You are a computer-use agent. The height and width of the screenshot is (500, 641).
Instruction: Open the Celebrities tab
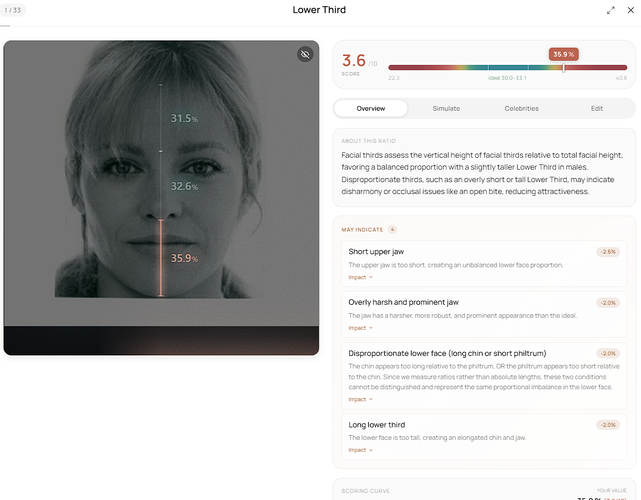(521, 108)
